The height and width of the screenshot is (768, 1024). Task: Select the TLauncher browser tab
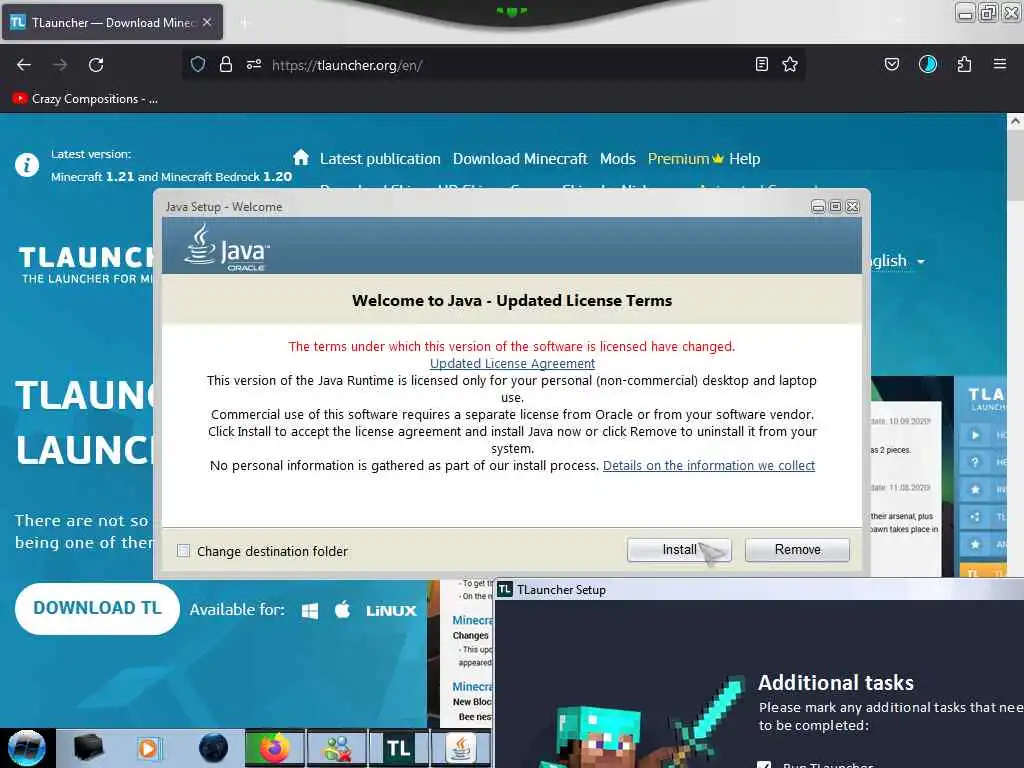tap(112, 22)
